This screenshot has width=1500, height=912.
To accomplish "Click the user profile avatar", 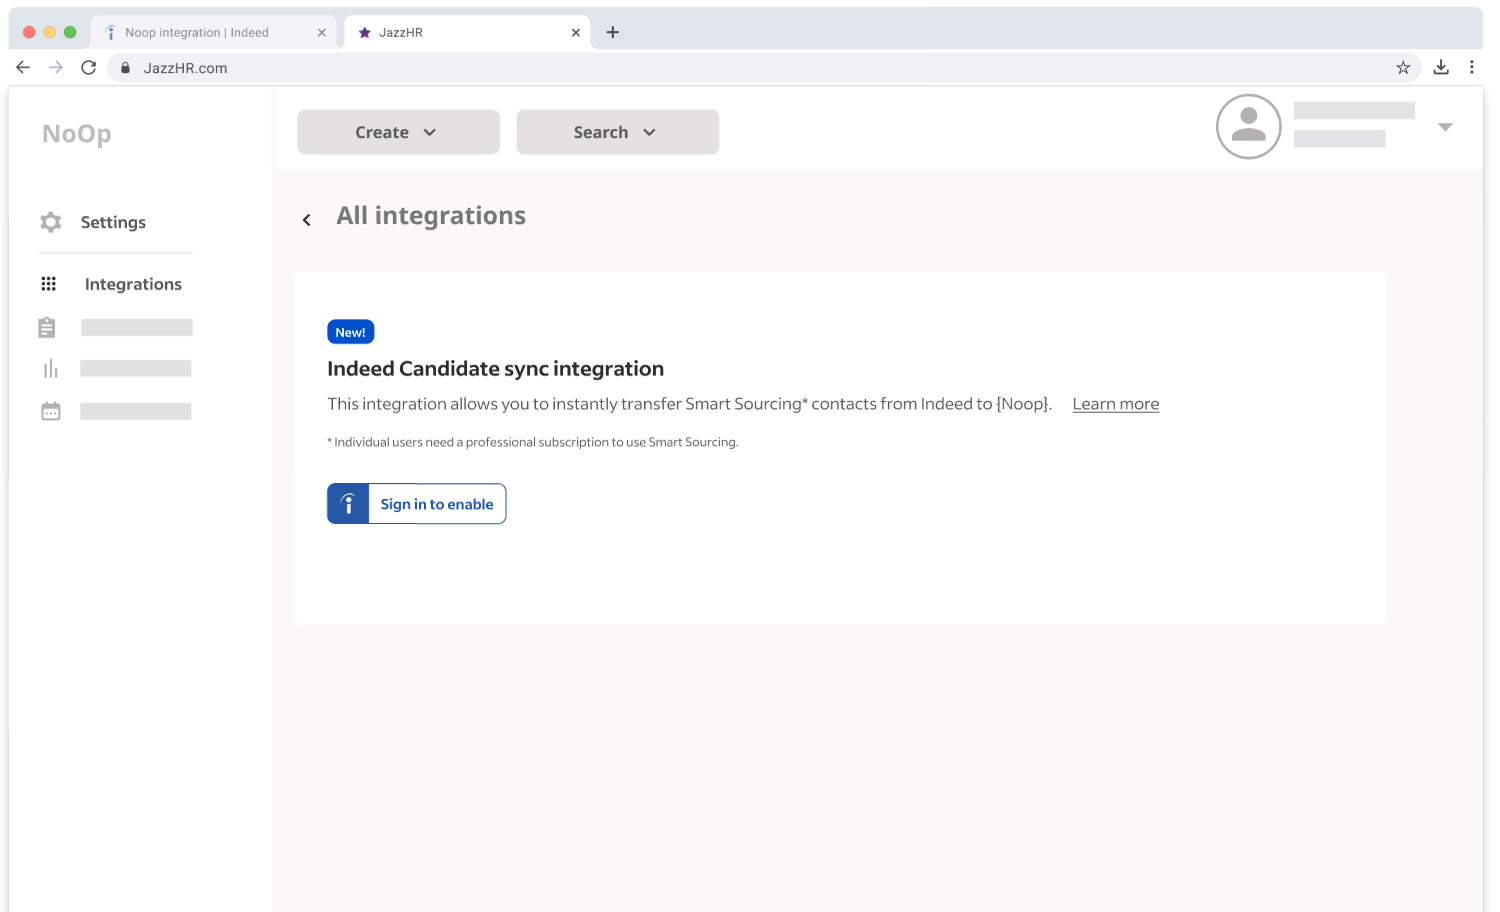I will click(1248, 127).
